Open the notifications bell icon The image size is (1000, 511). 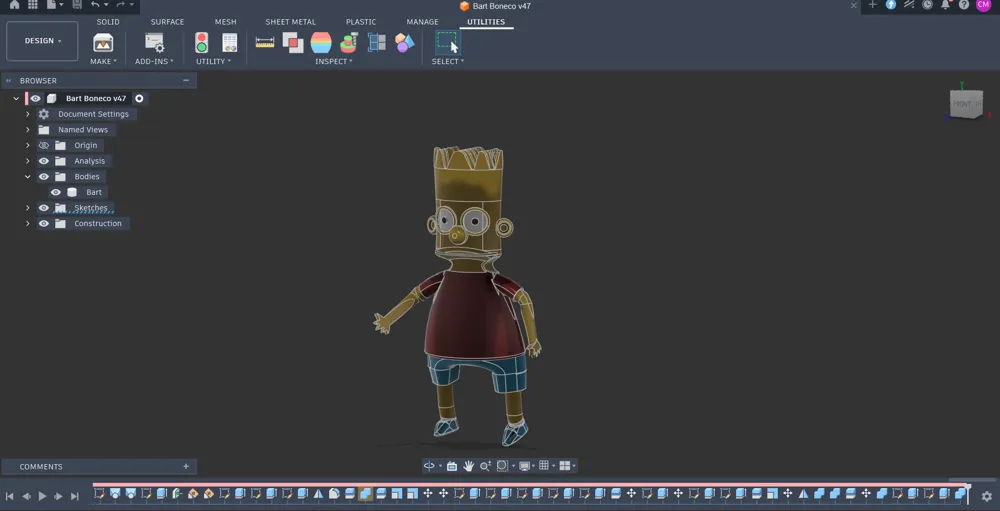tap(945, 4)
